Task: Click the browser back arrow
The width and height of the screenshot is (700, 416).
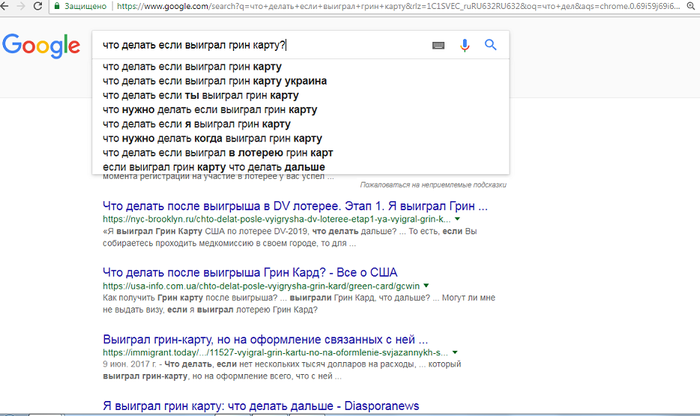Action: click(x=4, y=6)
